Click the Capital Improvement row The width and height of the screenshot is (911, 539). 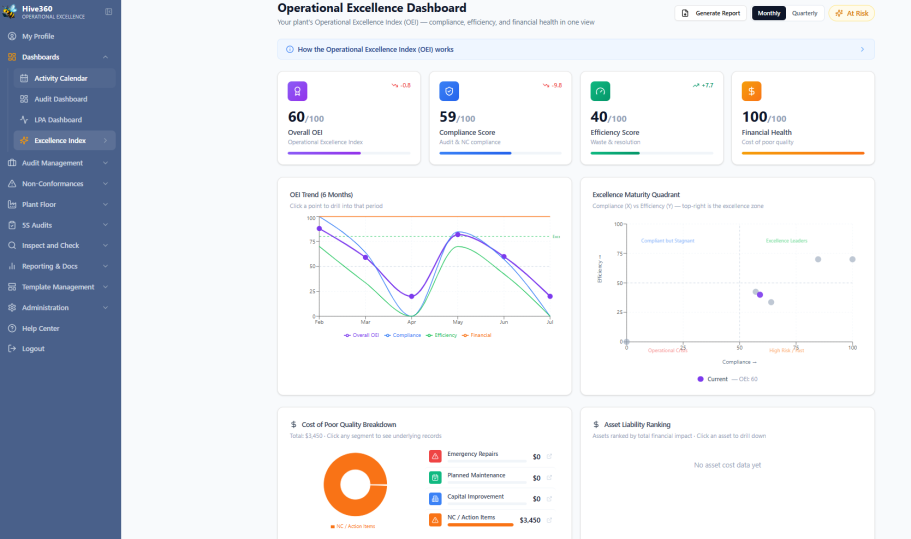[x=492, y=499]
